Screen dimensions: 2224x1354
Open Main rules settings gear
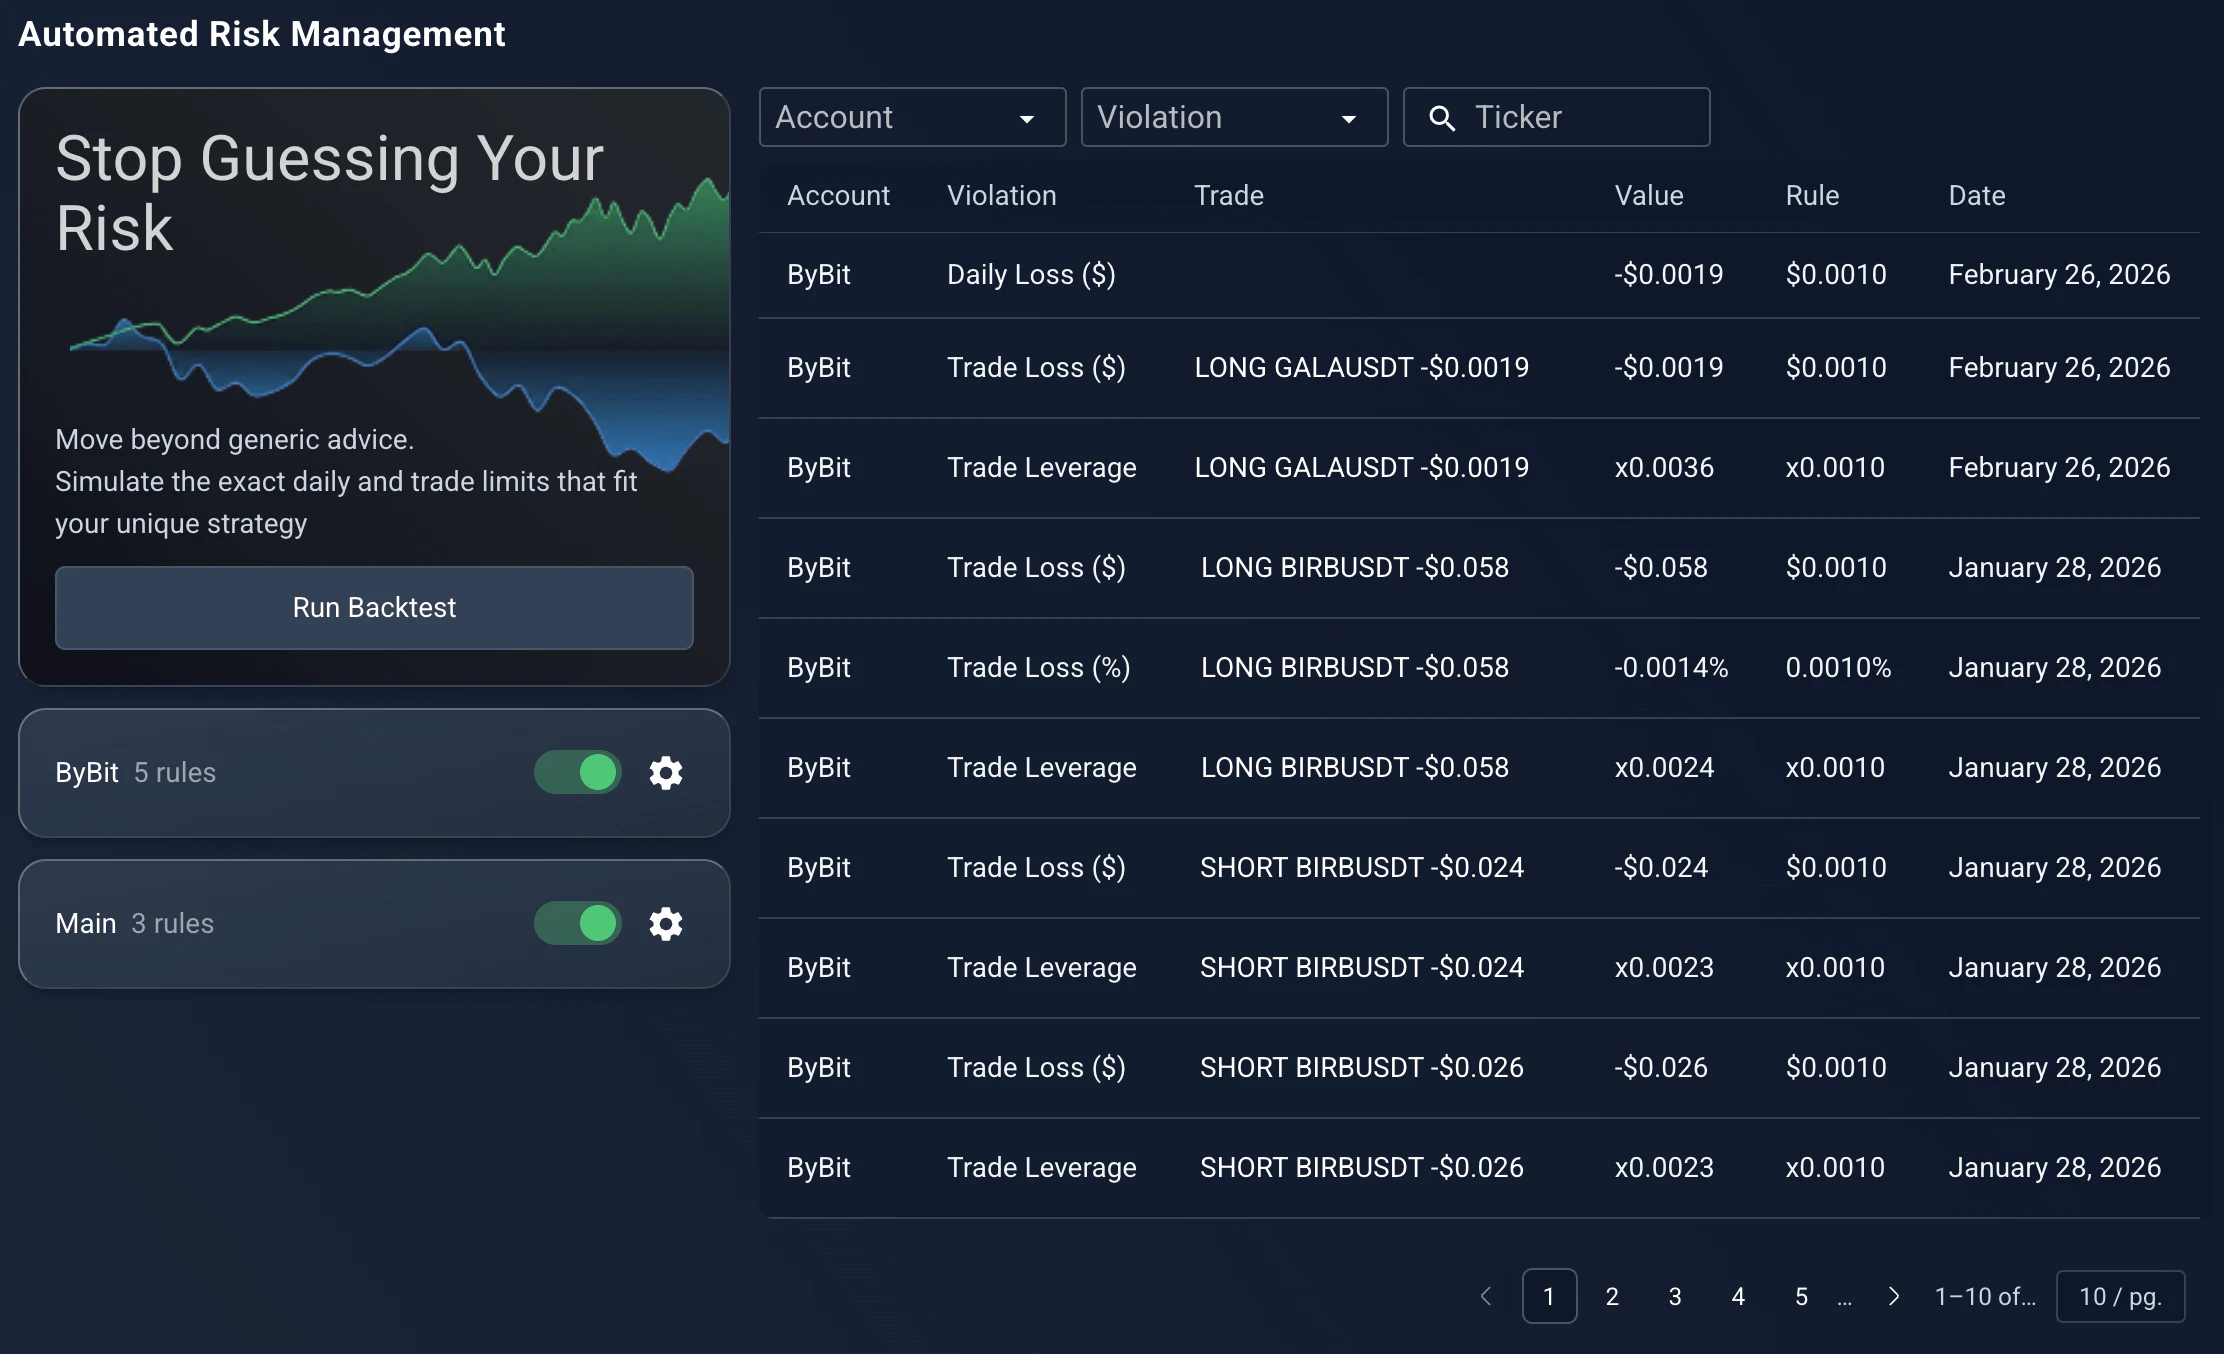[x=666, y=924]
